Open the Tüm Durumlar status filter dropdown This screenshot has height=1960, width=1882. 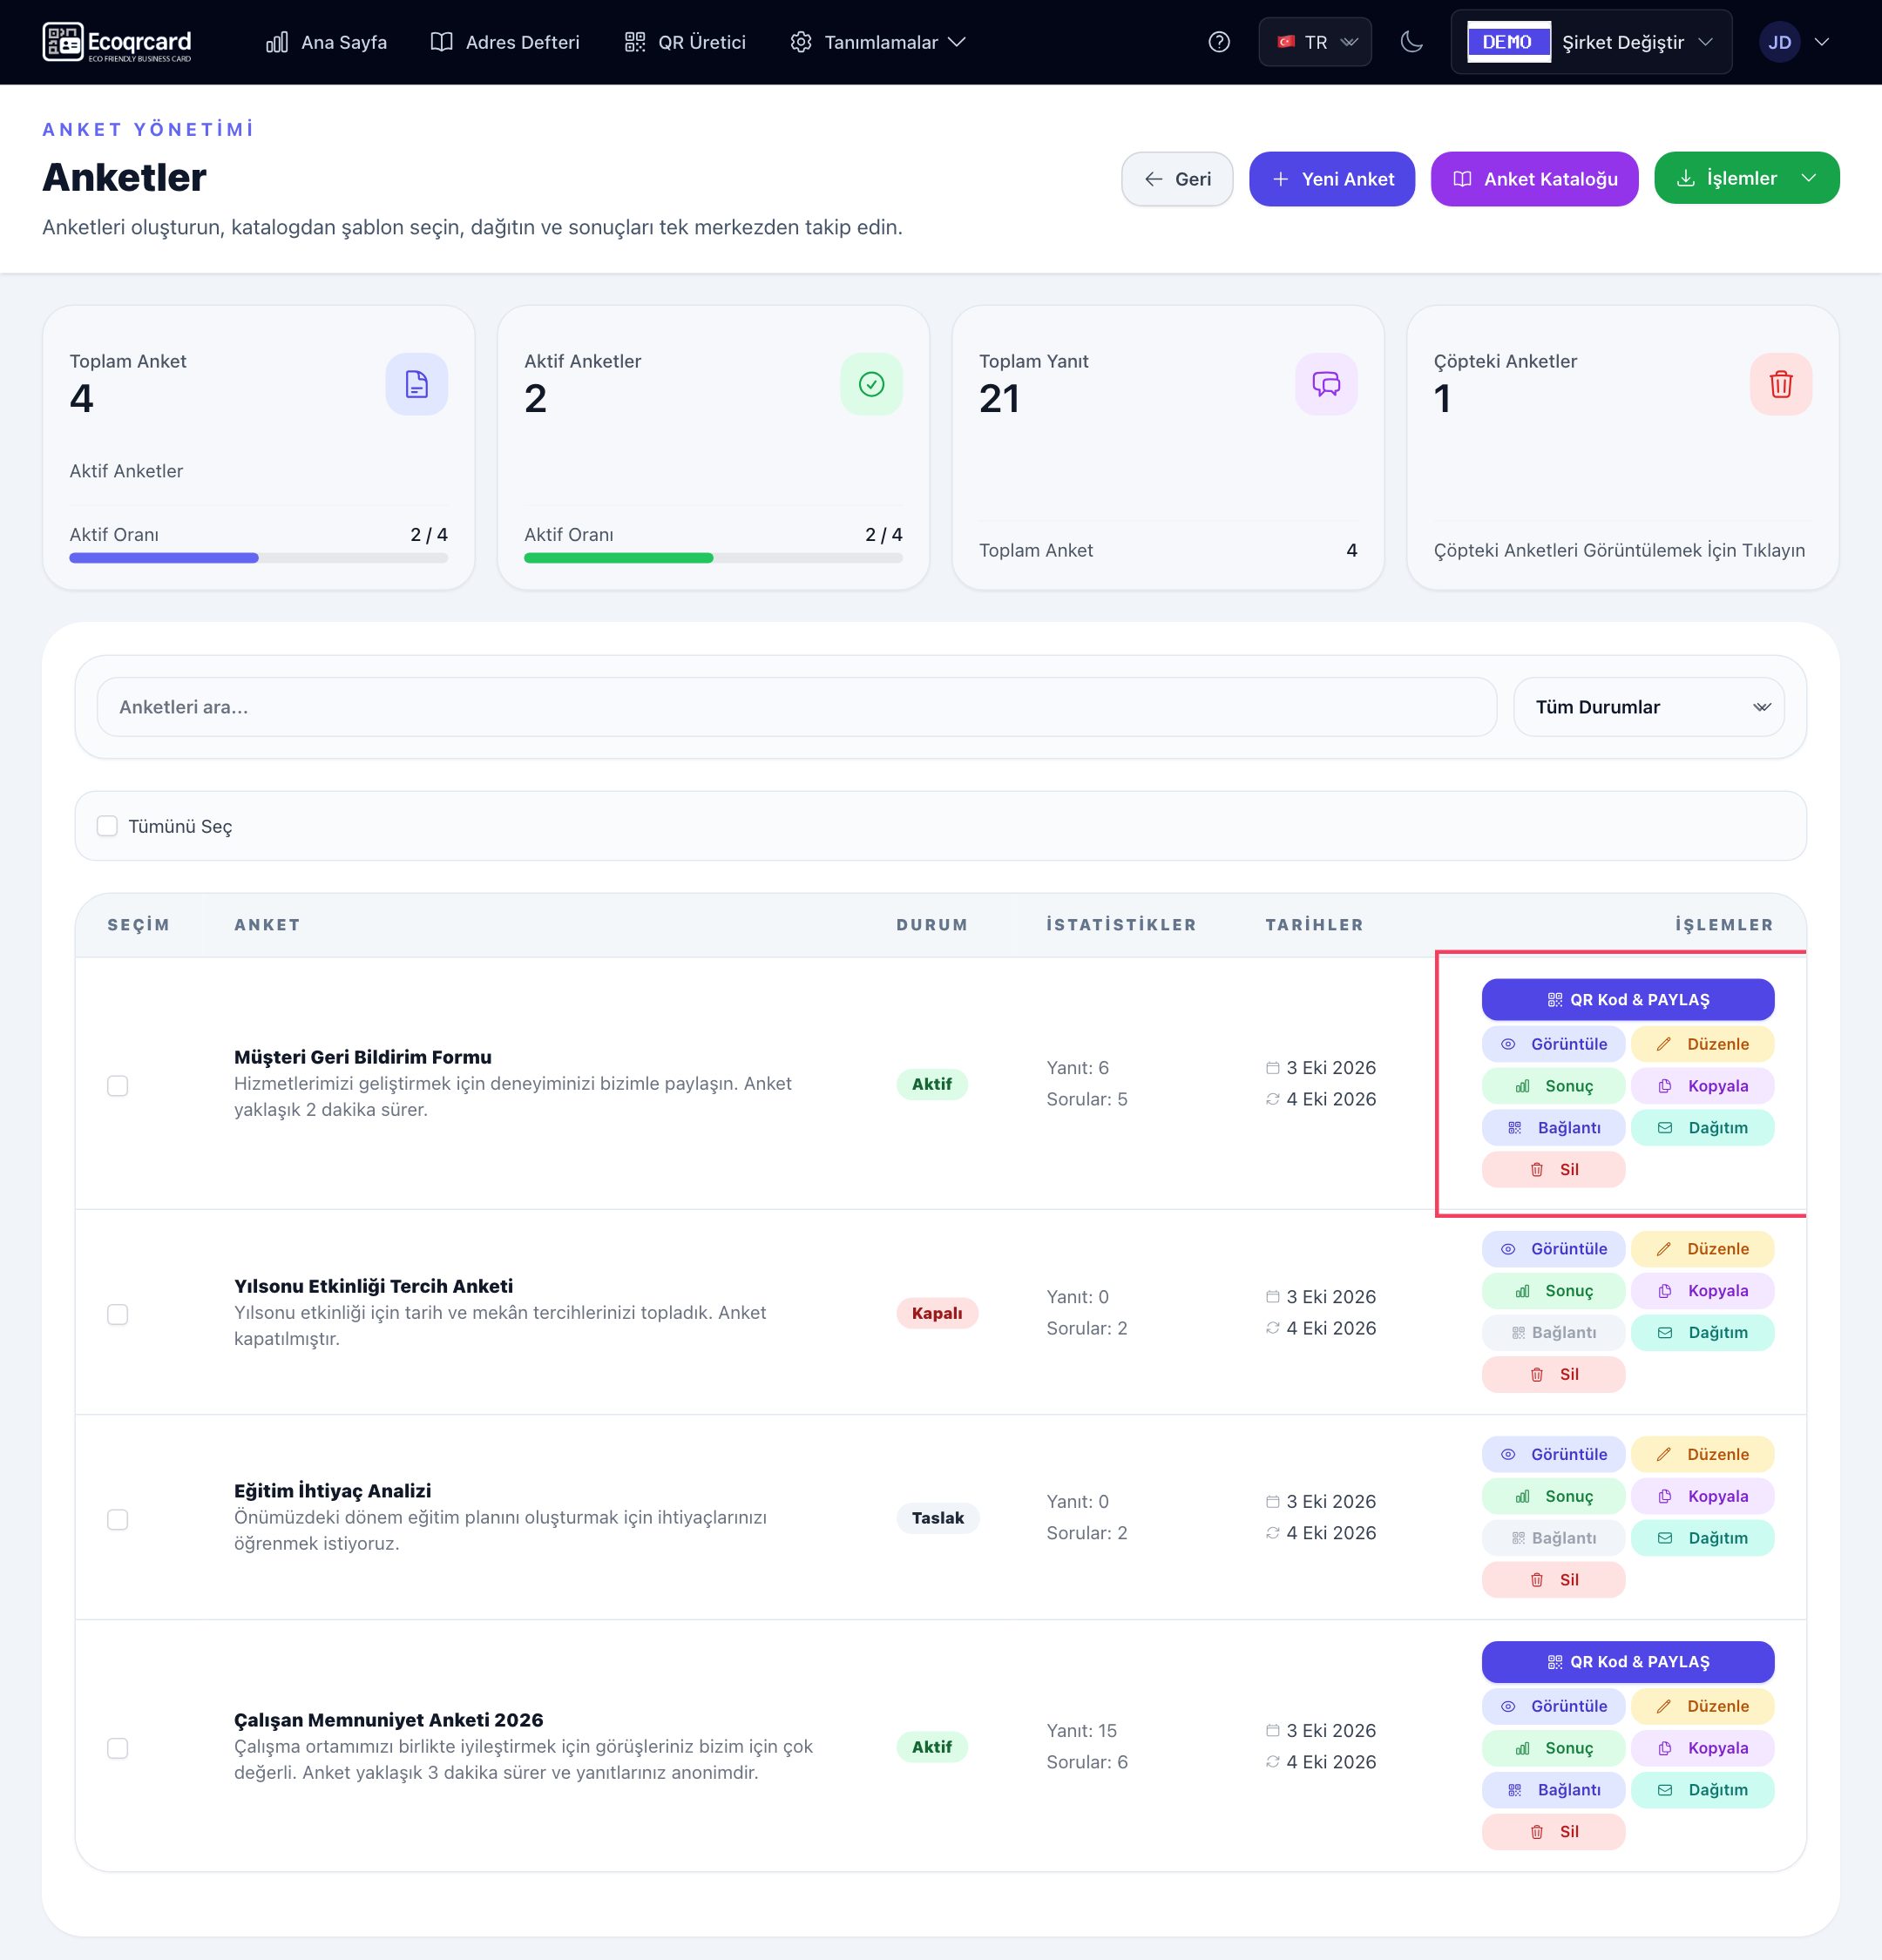pos(1648,707)
